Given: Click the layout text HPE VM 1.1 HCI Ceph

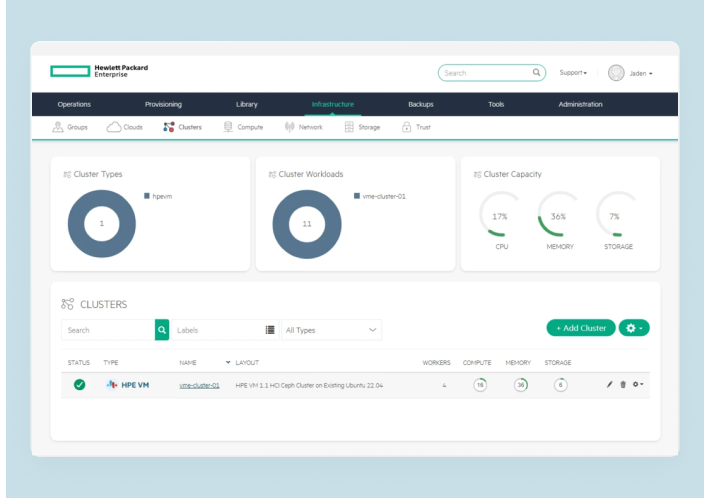Looking at the screenshot, I should [x=309, y=385].
